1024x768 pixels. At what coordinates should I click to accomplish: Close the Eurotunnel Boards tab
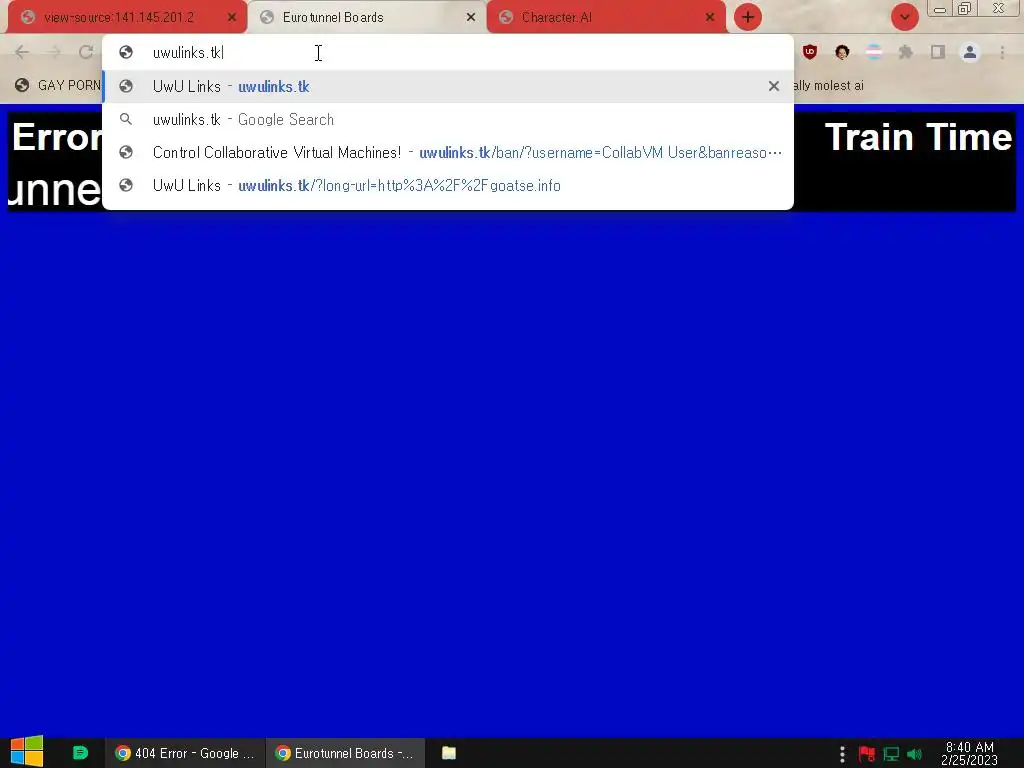pyautogui.click(x=471, y=18)
